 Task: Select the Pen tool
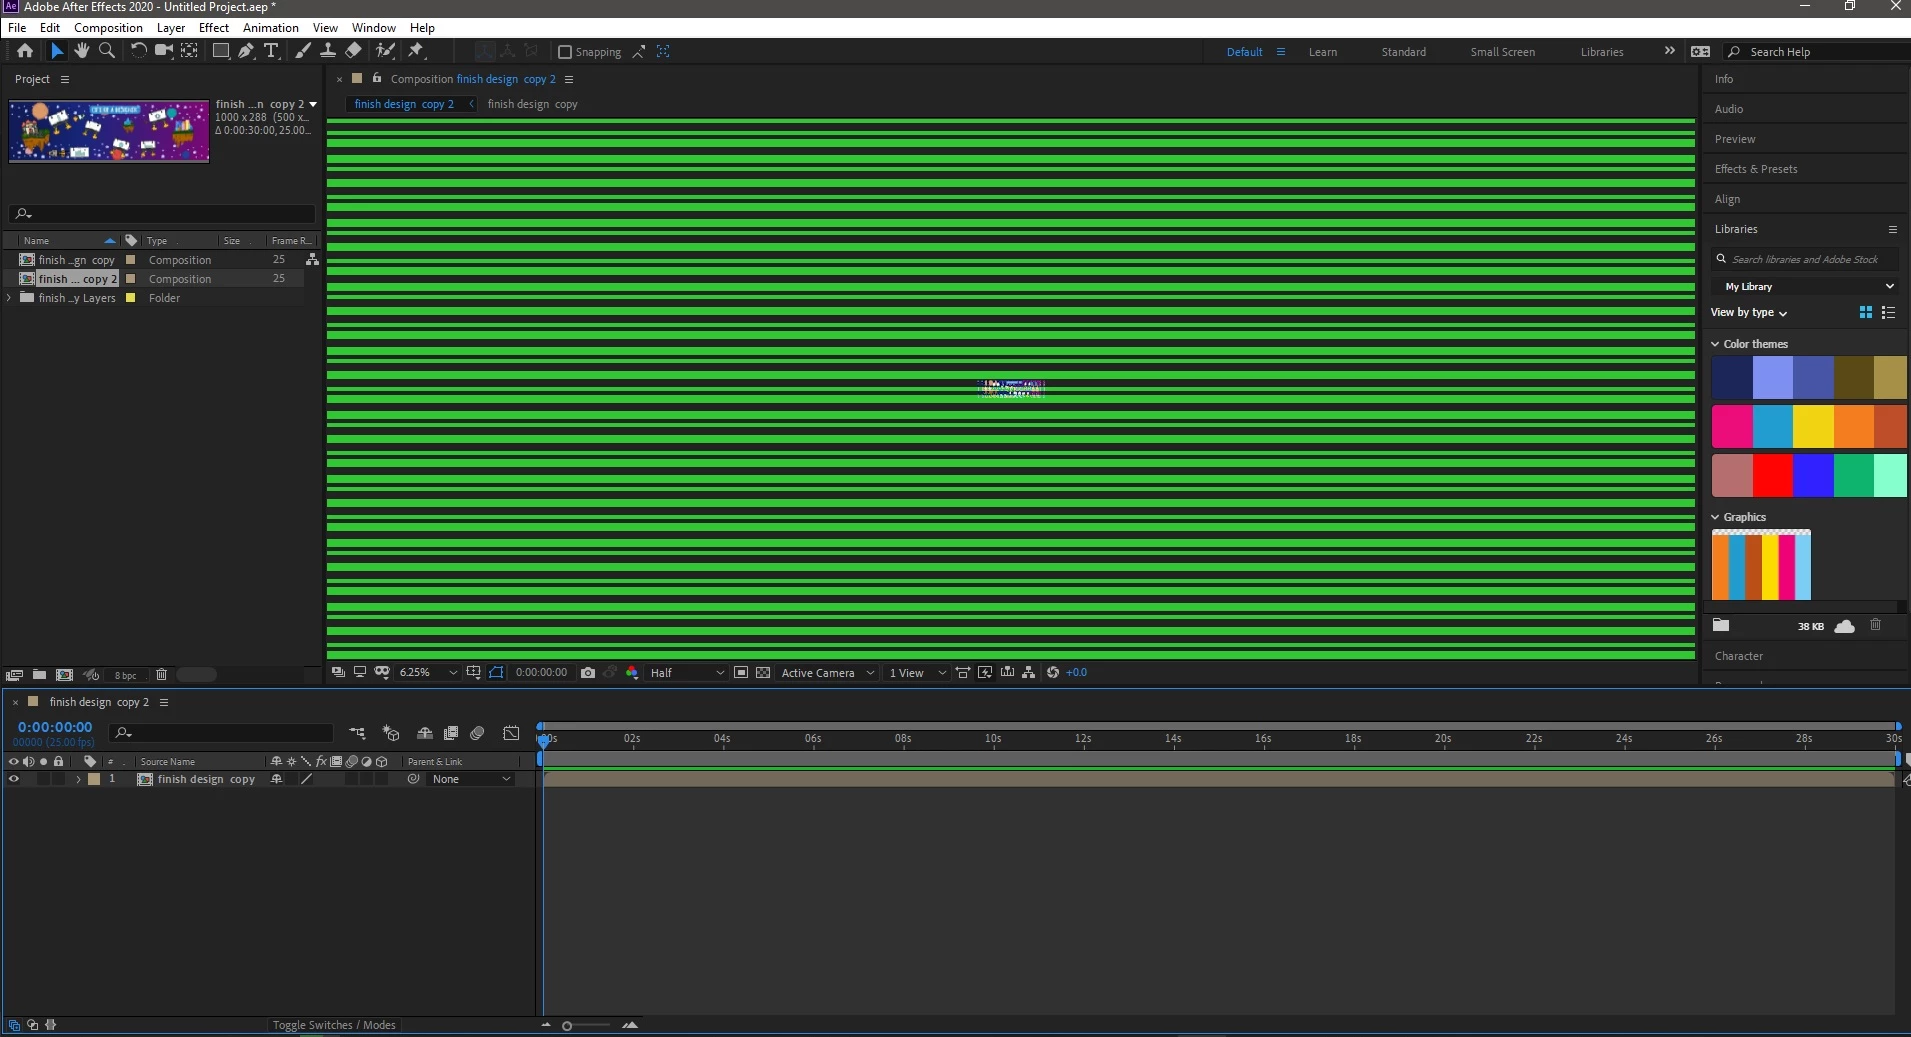coord(246,51)
